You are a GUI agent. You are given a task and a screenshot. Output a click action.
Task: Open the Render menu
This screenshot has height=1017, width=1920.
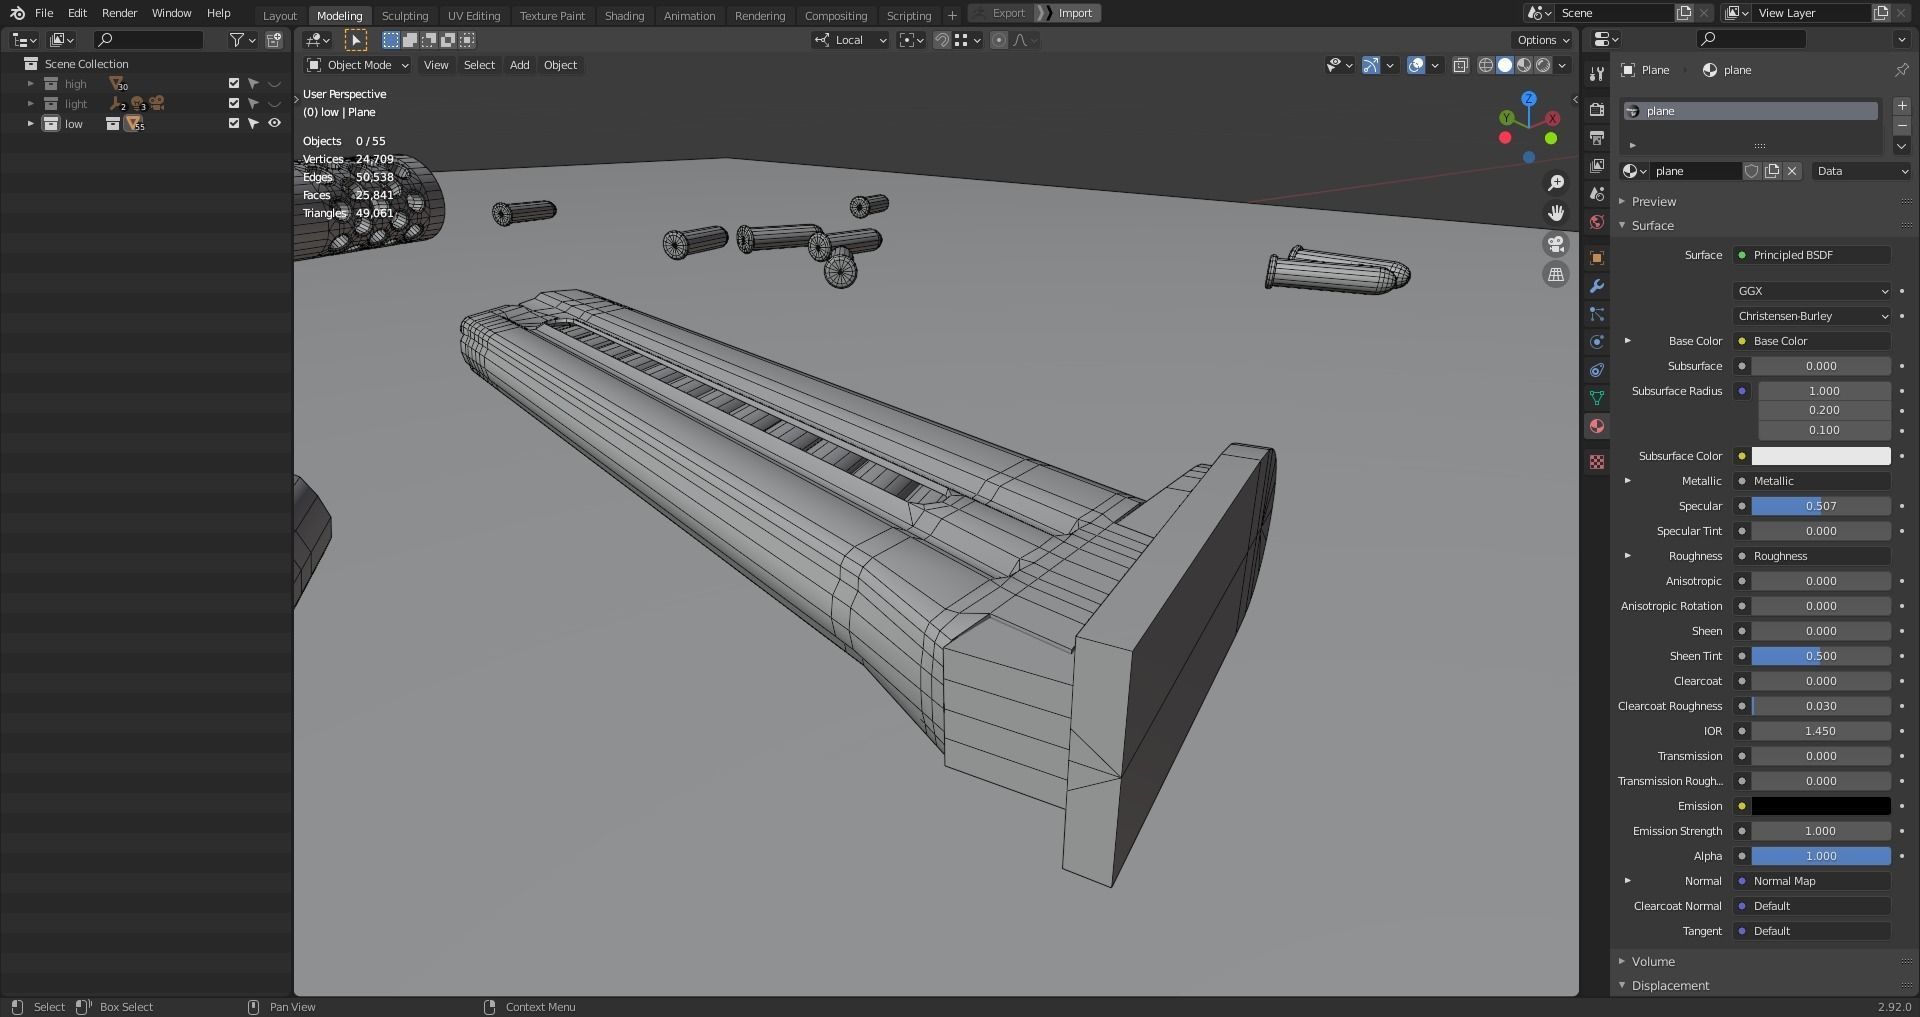[119, 13]
